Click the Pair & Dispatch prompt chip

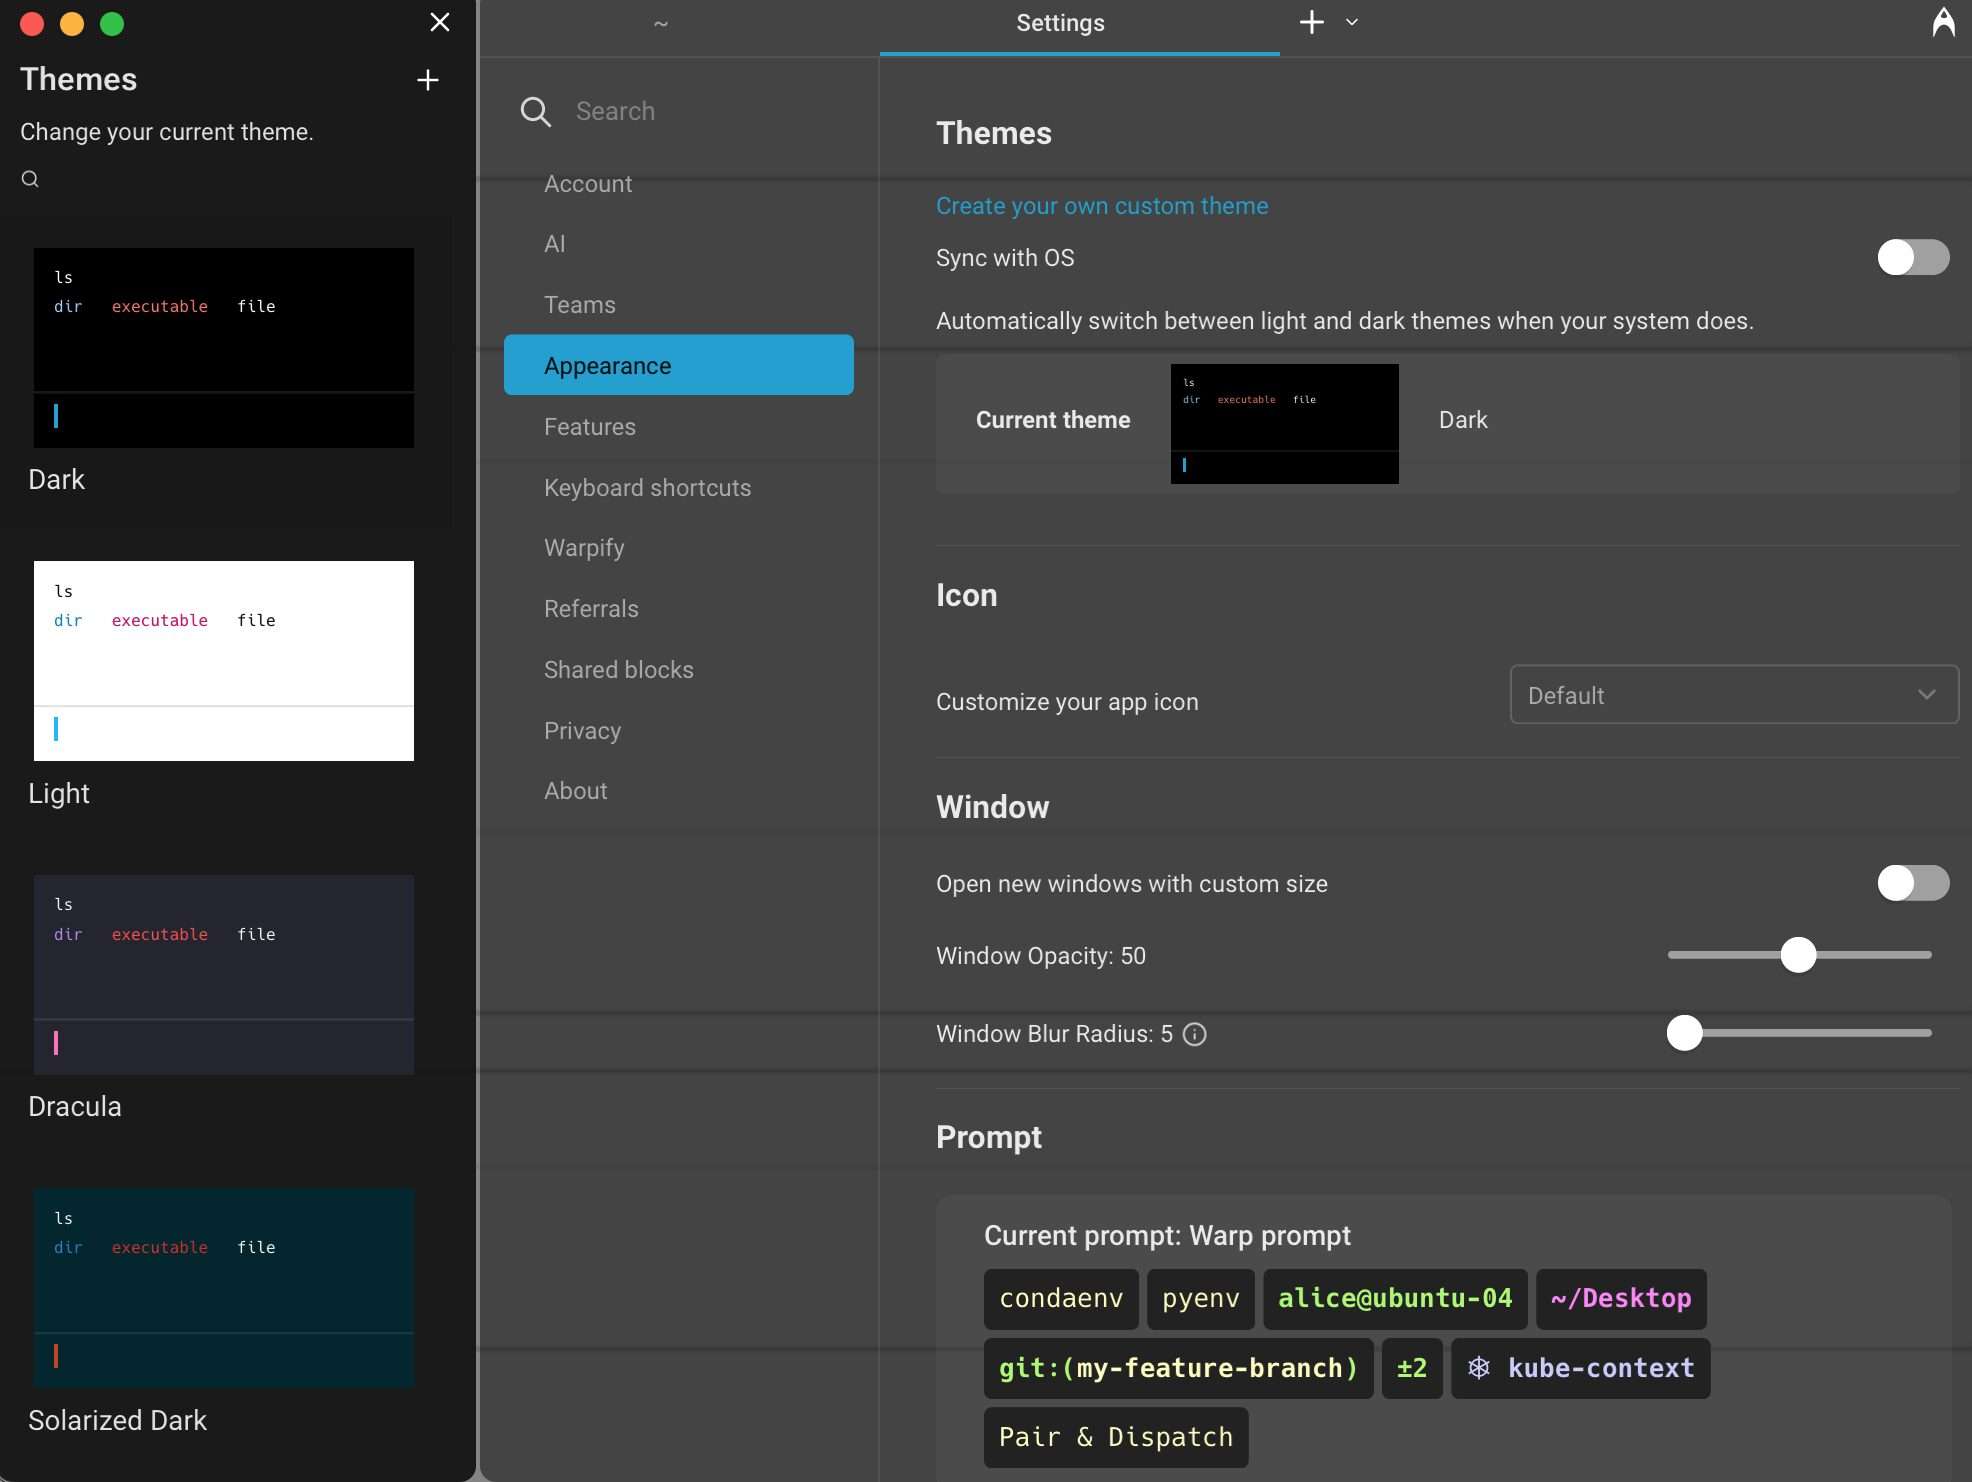point(1115,1437)
